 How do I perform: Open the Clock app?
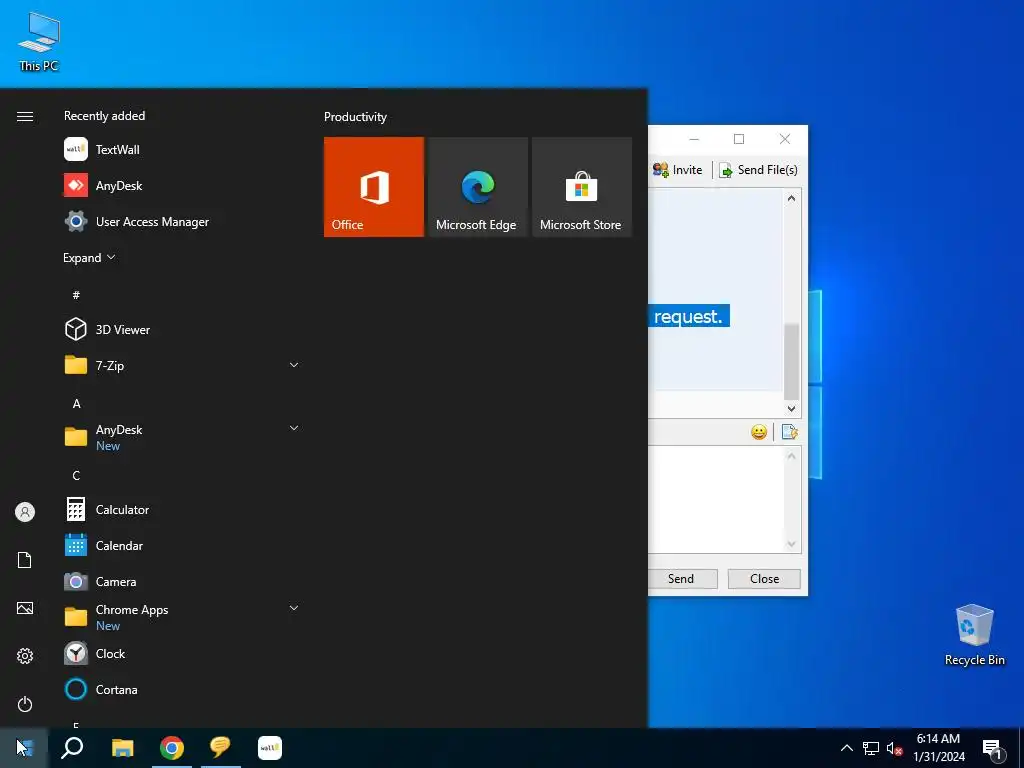(183, 653)
